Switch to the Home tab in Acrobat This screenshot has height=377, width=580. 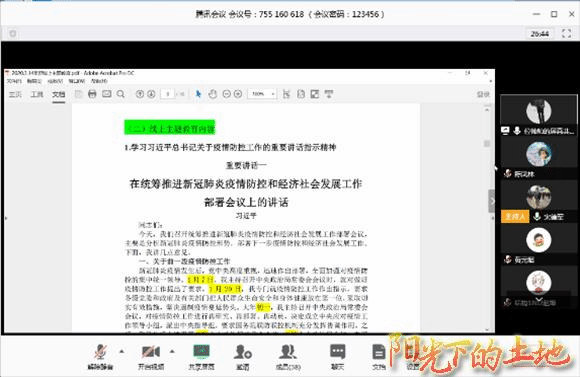click(15, 94)
